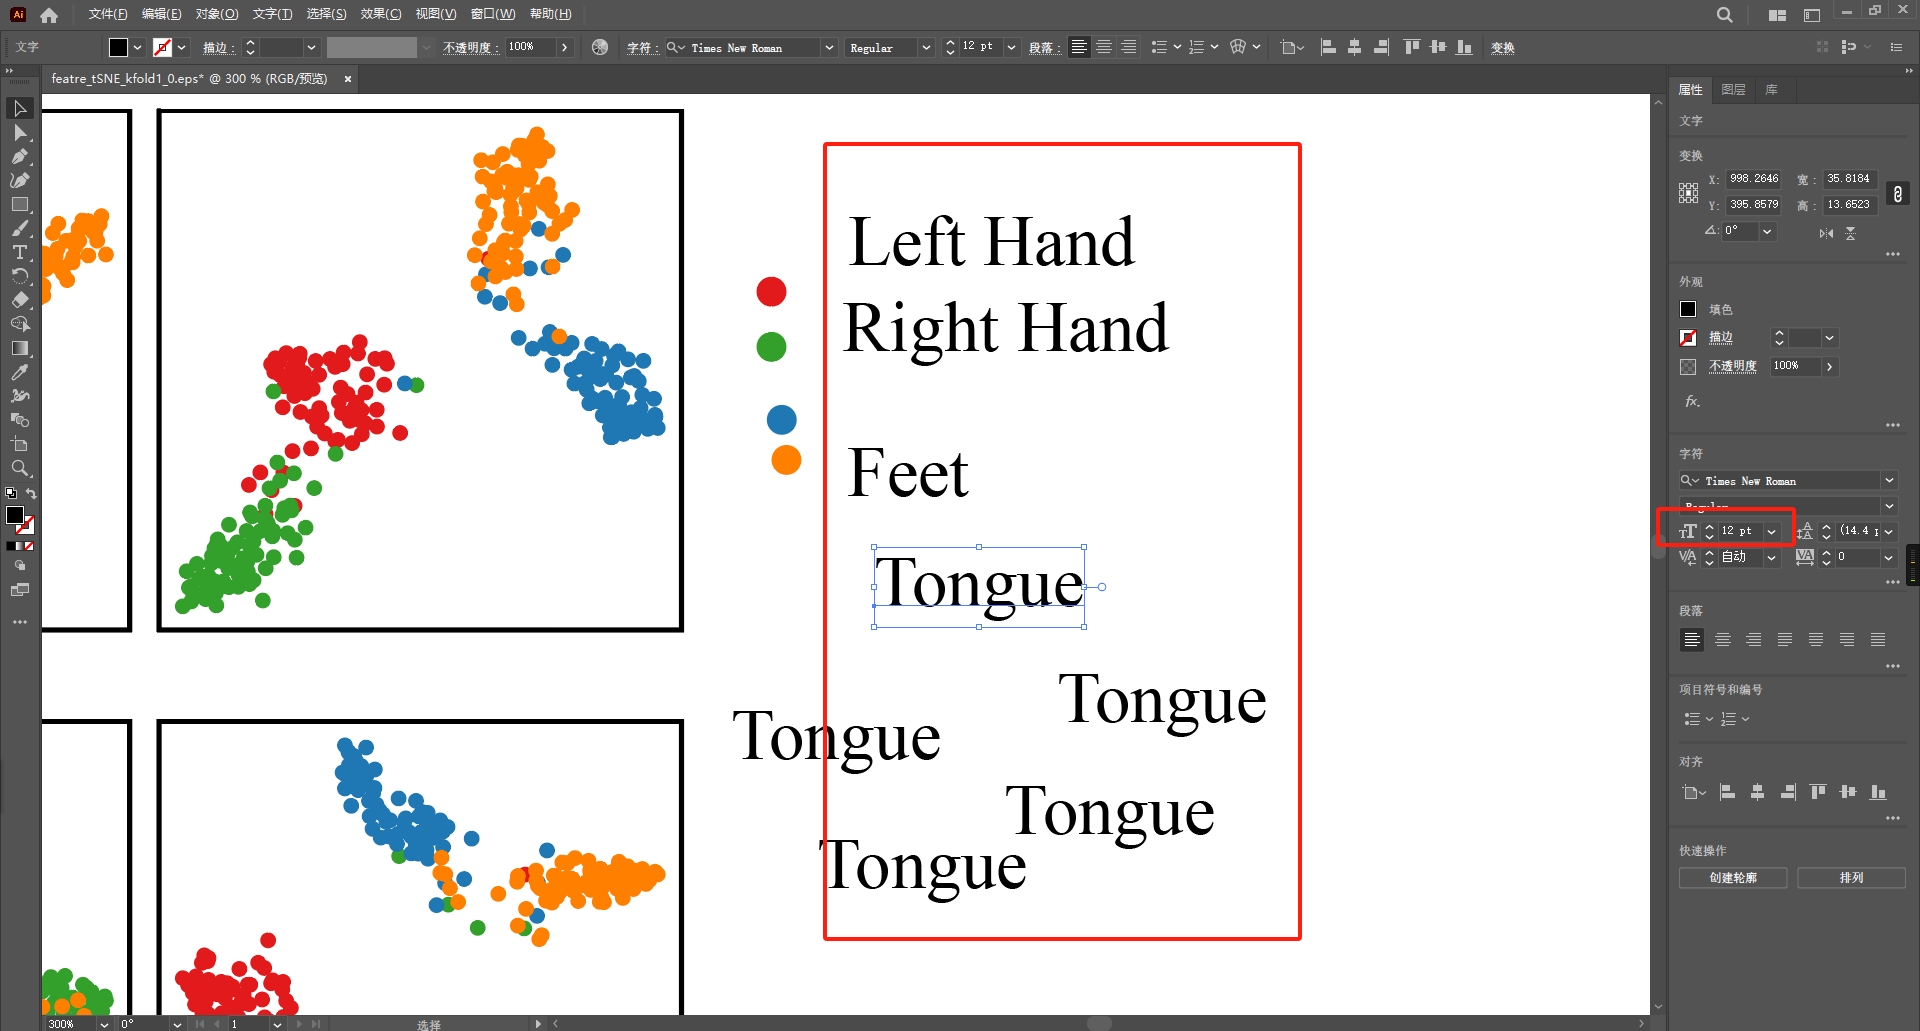Select the Rectangle tool
Viewport: 1920px width, 1031px height.
pos(20,204)
